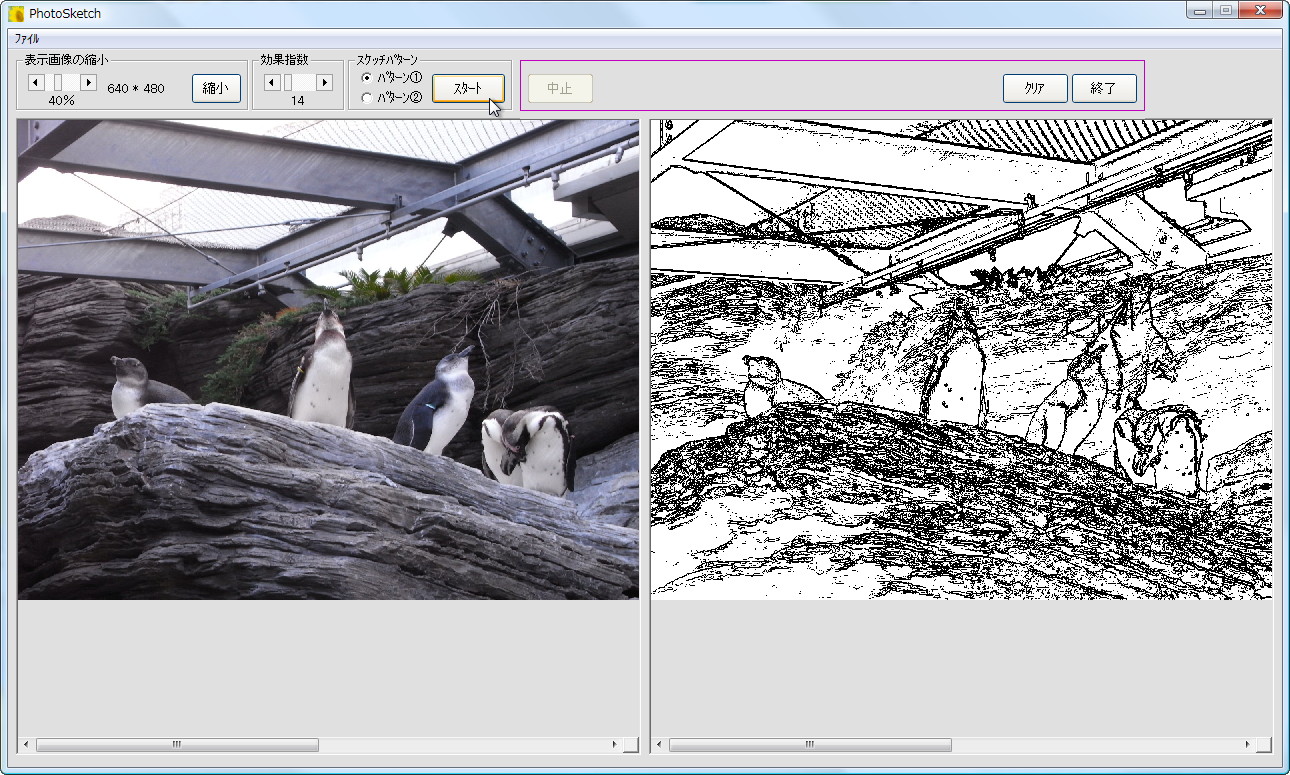Select the パターン② sketch pattern
Image resolution: width=1290 pixels, height=775 pixels.
pos(369,96)
